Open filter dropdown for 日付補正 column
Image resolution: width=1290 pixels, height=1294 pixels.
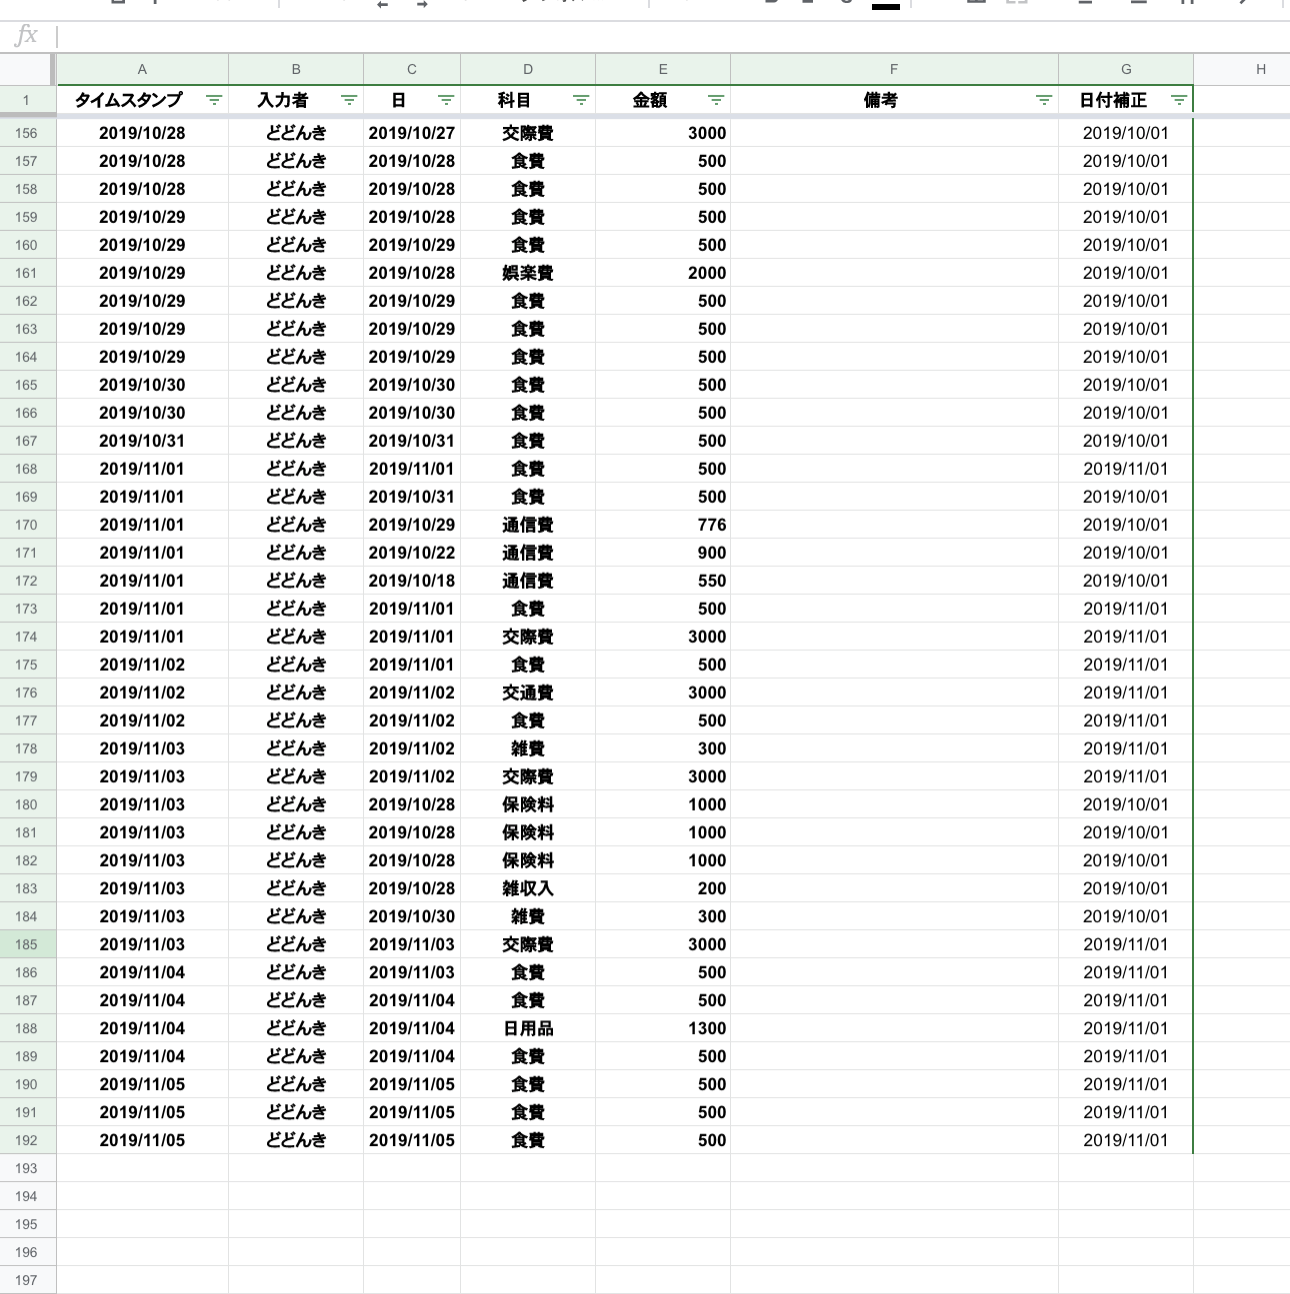coord(1179,99)
